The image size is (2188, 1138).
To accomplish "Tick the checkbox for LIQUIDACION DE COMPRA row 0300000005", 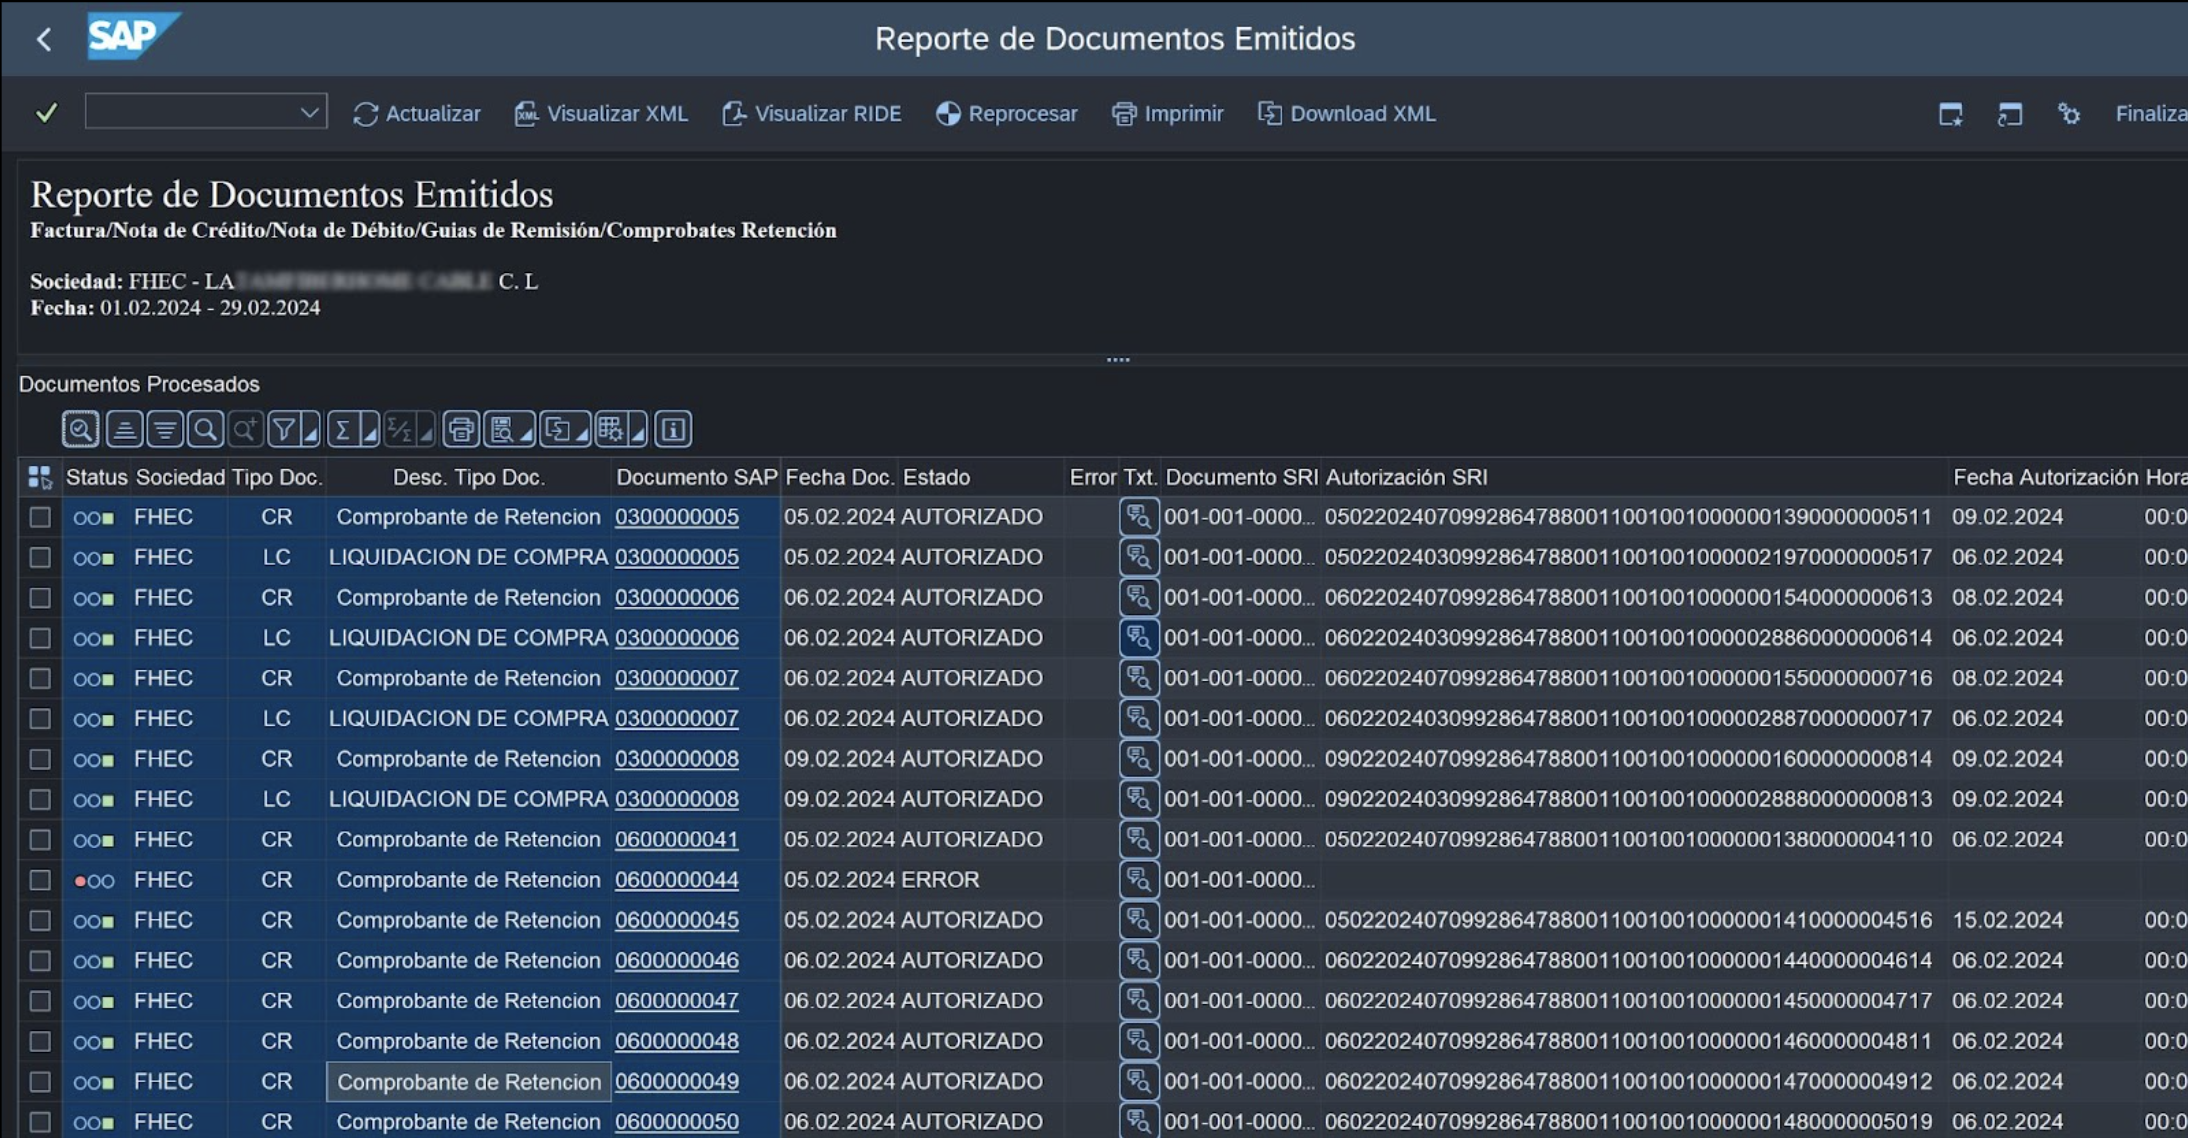I will coord(40,557).
